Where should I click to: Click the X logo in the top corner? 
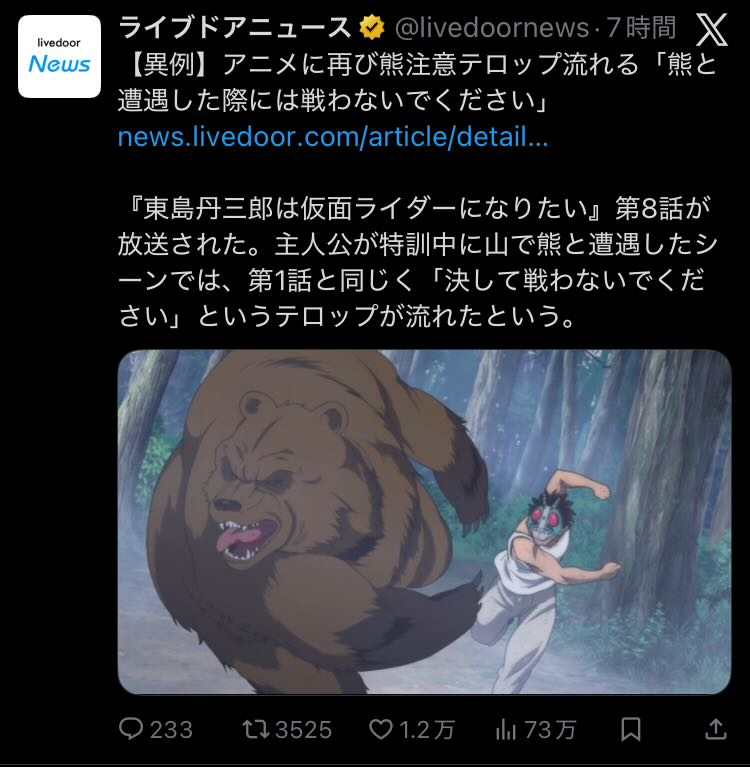pyautogui.click(x=712, y=29)
